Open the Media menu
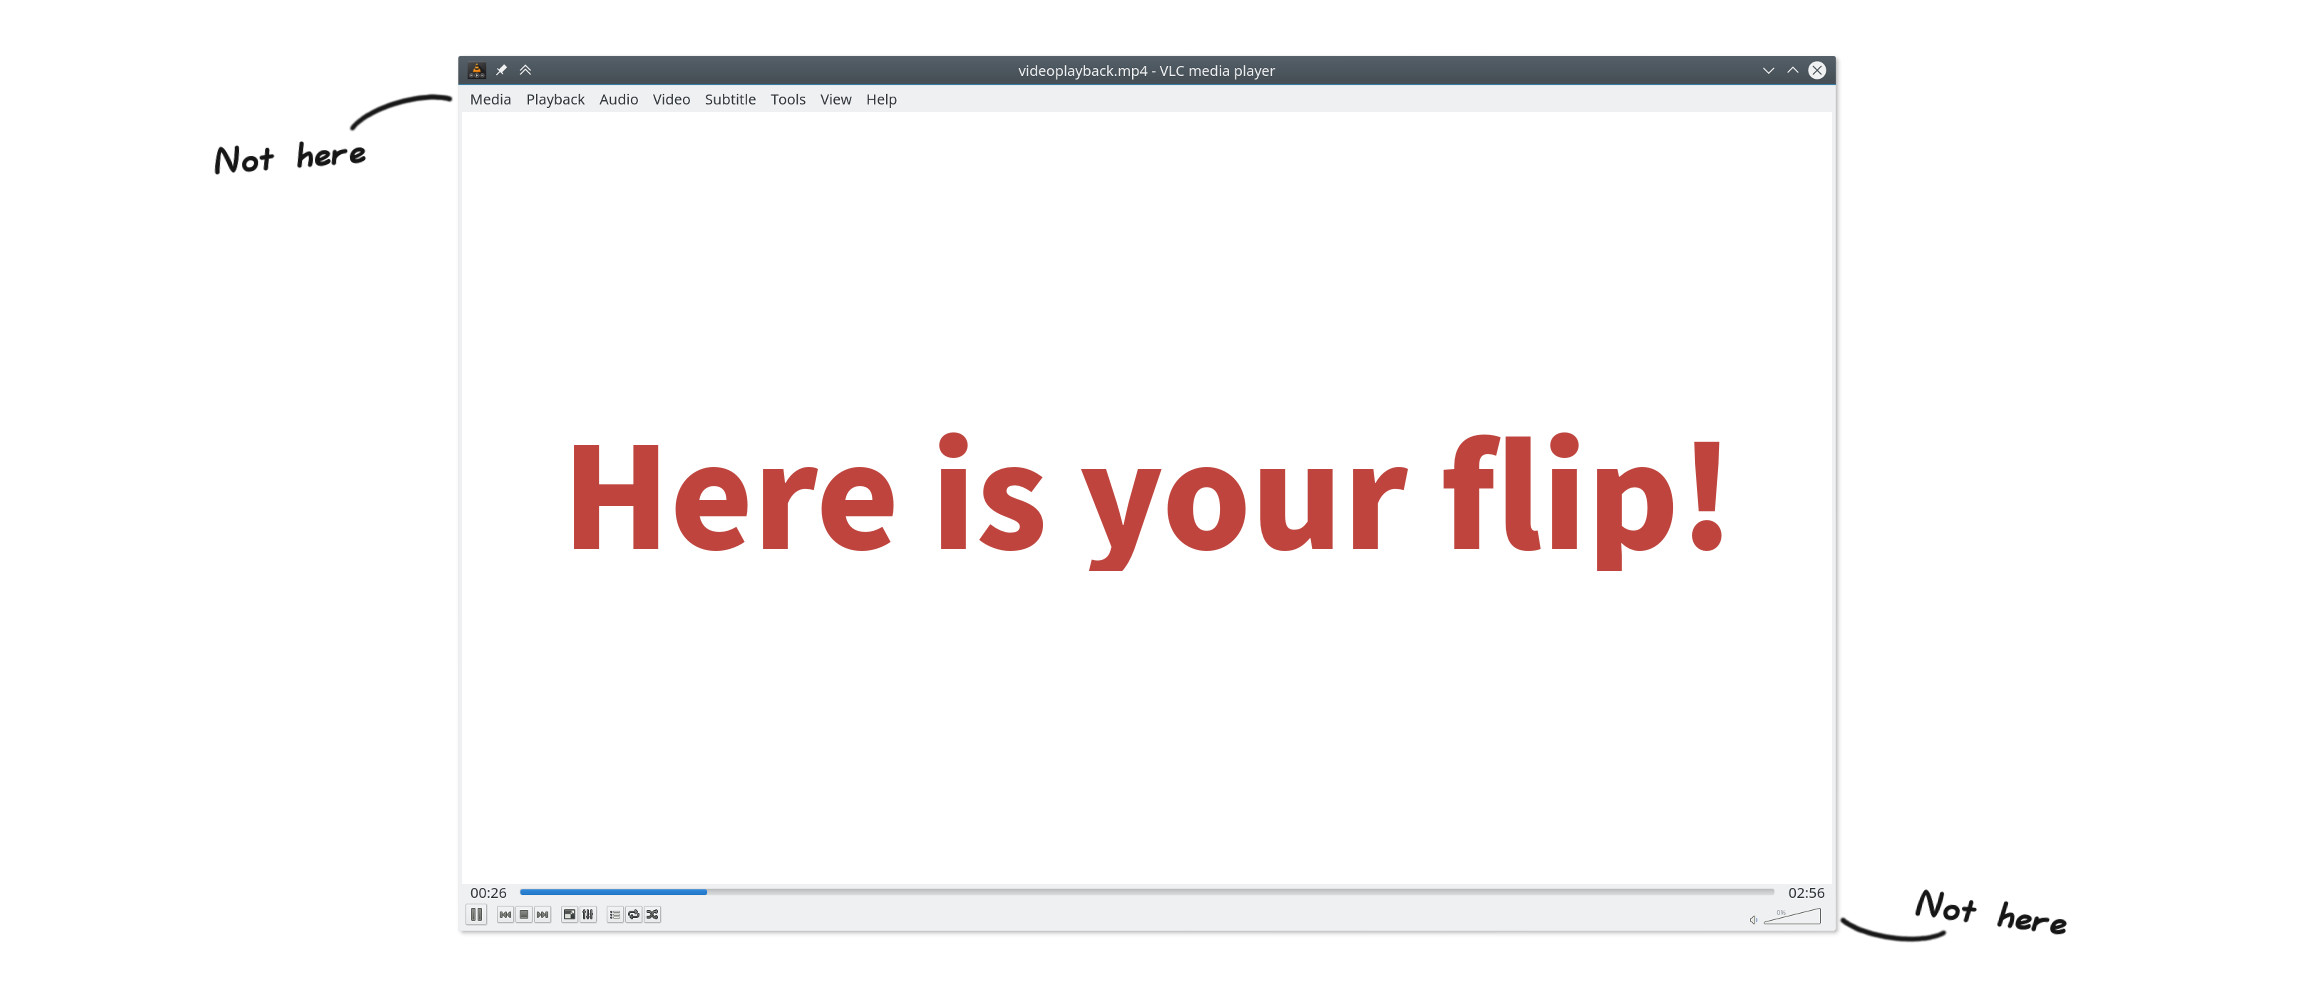The width and height of the screenshot is (2304, 996). pos(490,100)
